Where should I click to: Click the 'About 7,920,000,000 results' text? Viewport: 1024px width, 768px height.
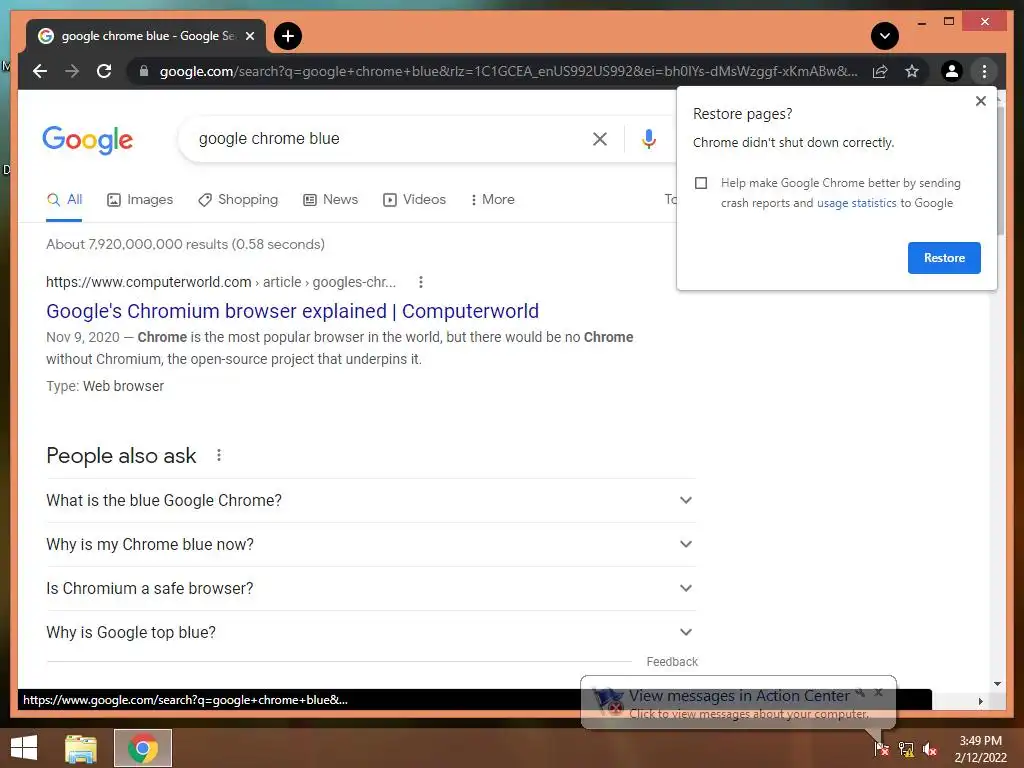(185, 244)
